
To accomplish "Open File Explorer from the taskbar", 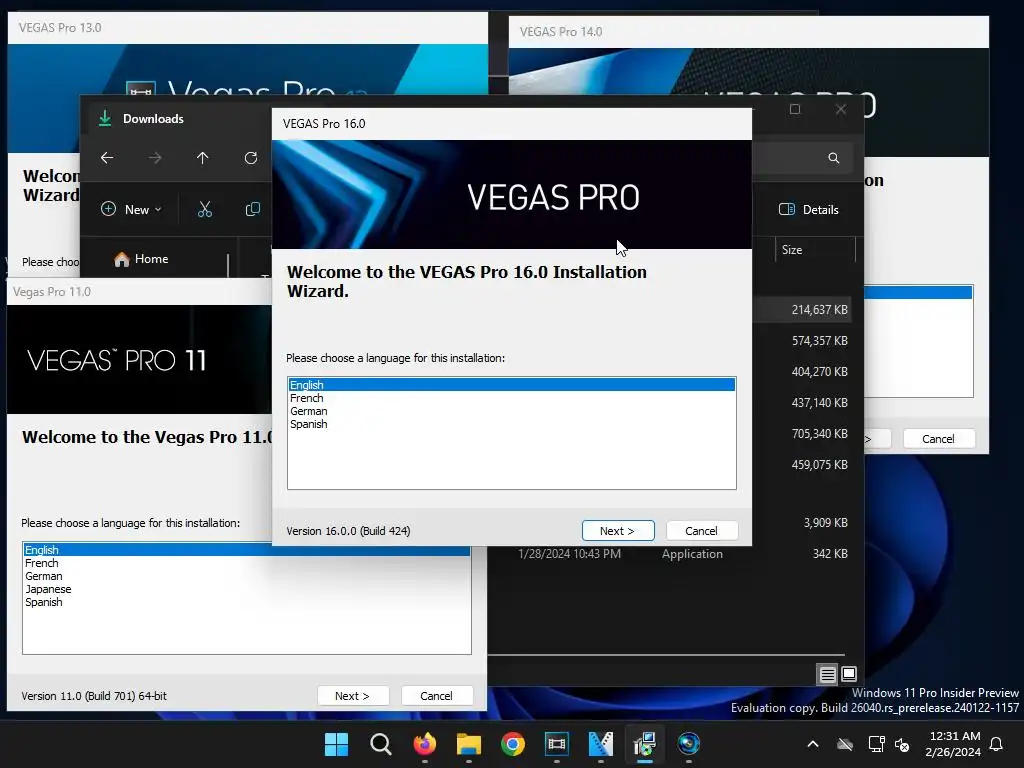I will coord(469,744).
